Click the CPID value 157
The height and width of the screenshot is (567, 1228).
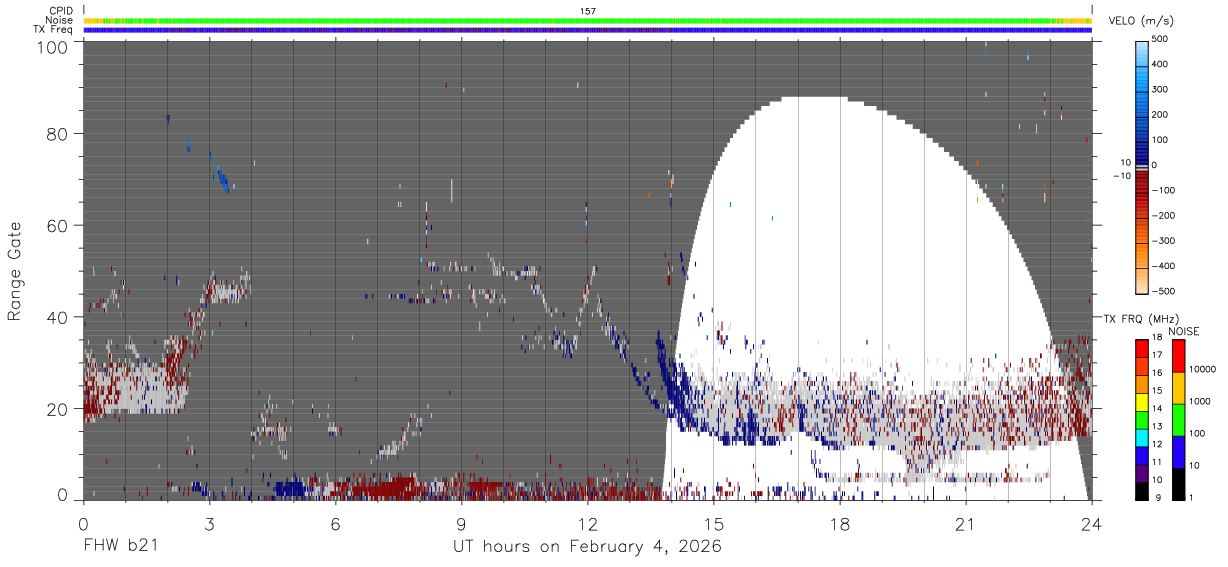(x=587, y=11)
